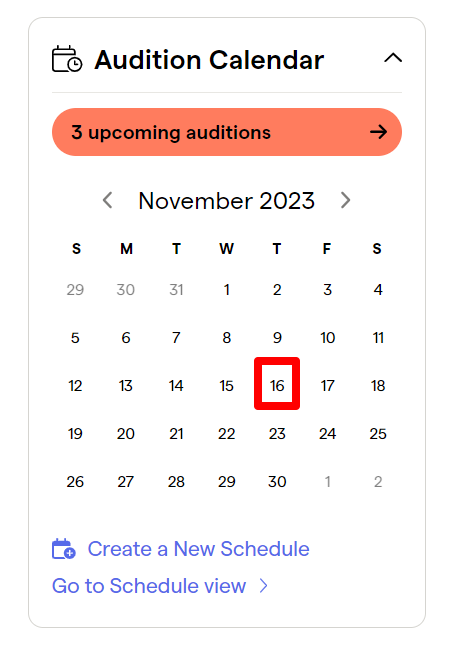This screenshot has width=458, height=653.
Task: Go to previous month, October
Action: coord(107,200)
